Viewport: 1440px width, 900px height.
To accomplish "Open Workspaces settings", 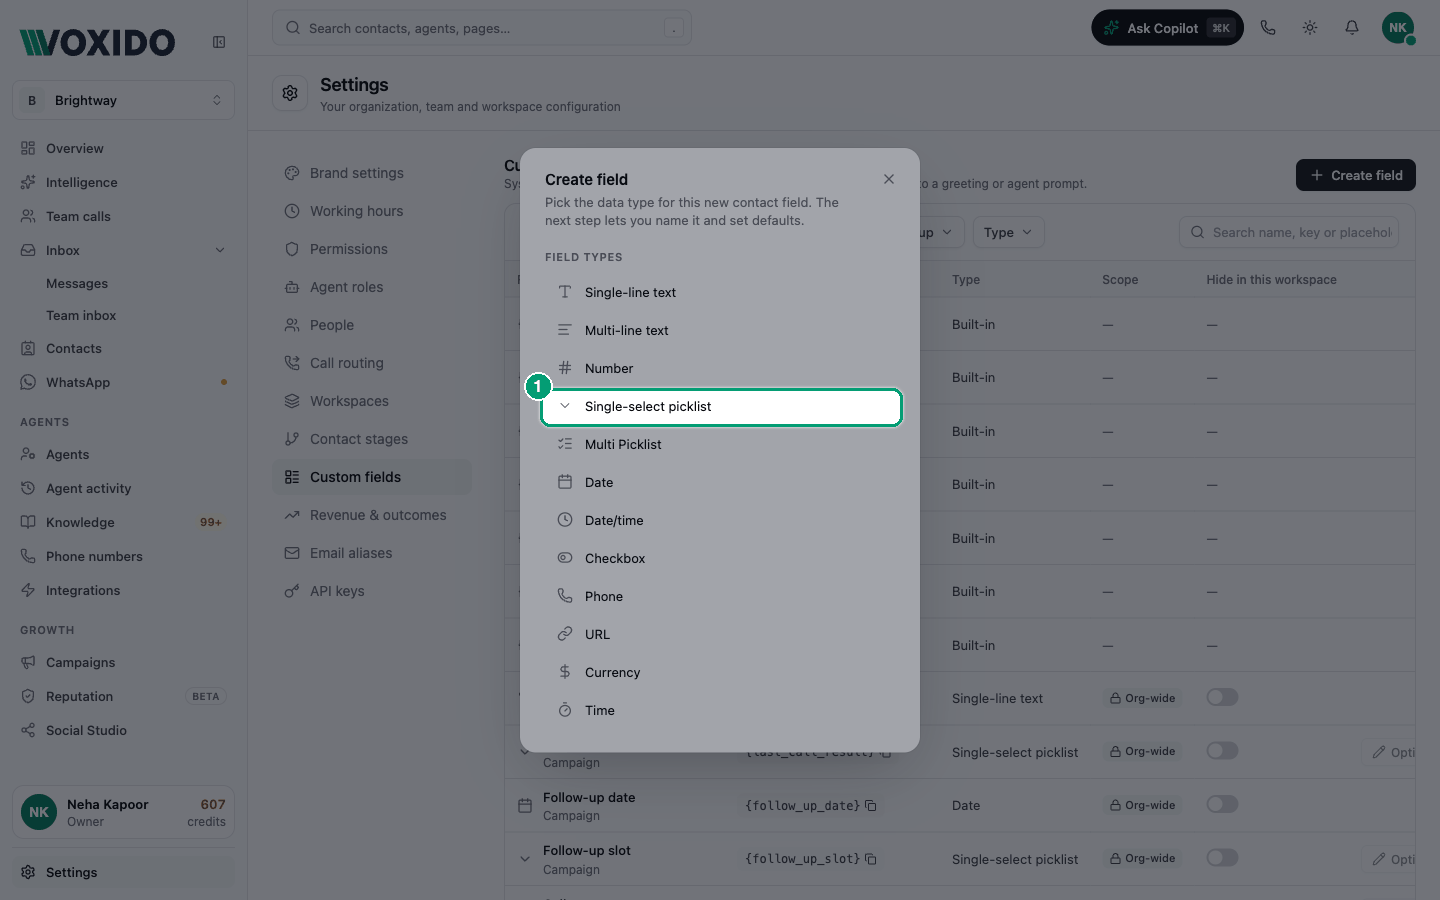I will tap(372, 401).
